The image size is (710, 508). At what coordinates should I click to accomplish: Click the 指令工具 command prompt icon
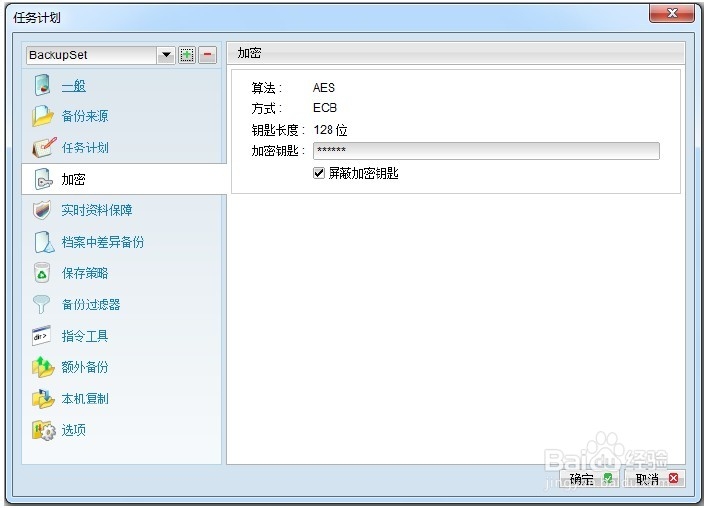coord(41,336)
